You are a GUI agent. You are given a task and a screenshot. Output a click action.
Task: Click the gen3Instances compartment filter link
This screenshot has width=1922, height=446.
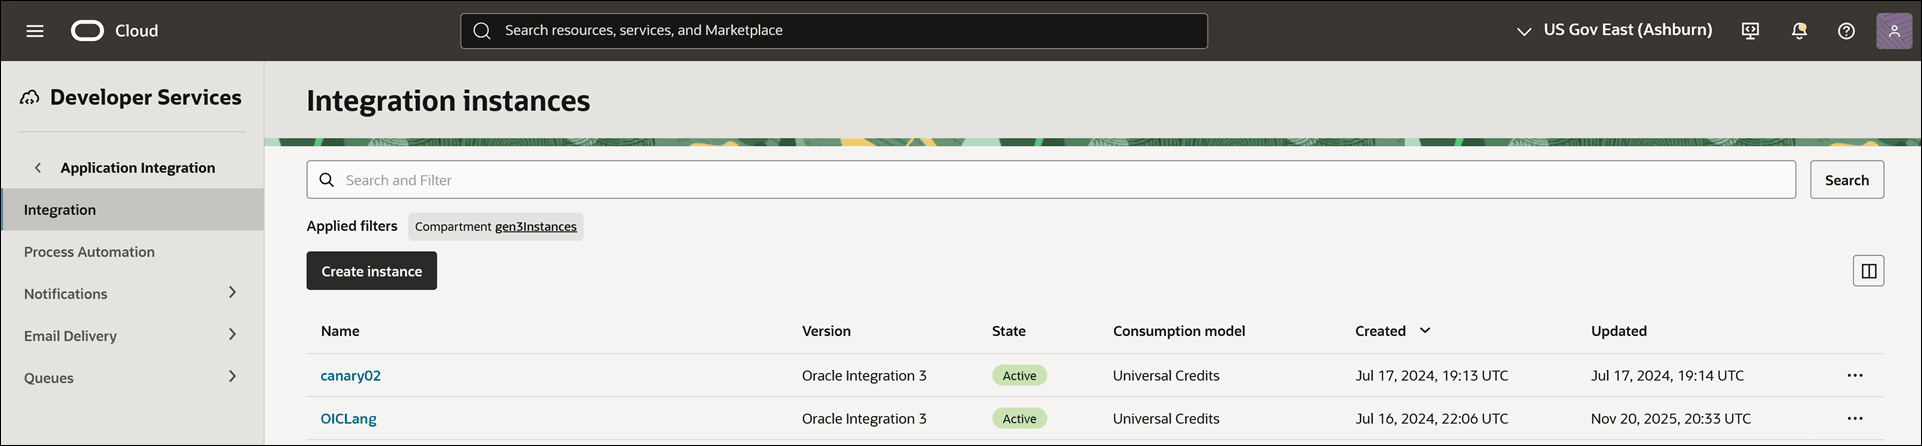click(x=536, y=227)
